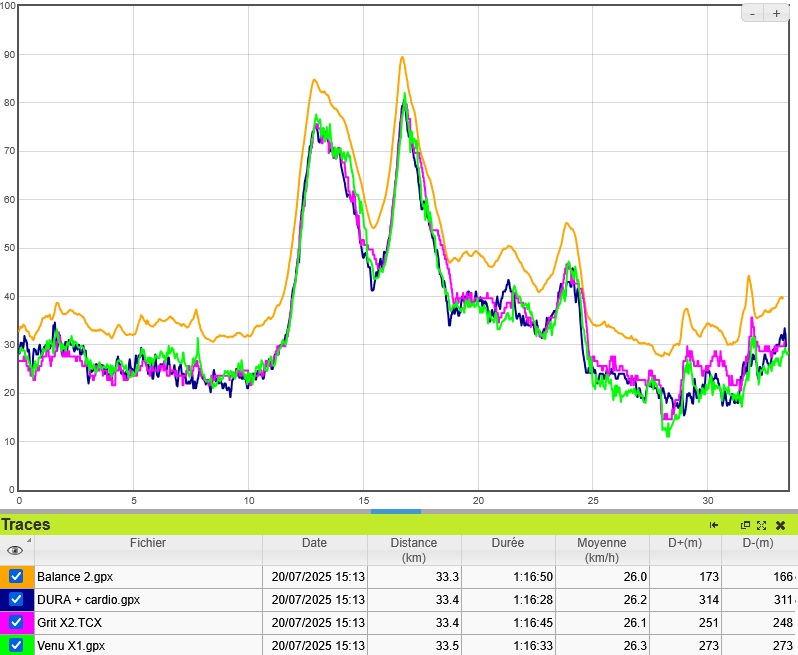The width and height of the screenshot is (798, 655).
Task: Collapse the Traces panel to the side
Action: point(714,525)
